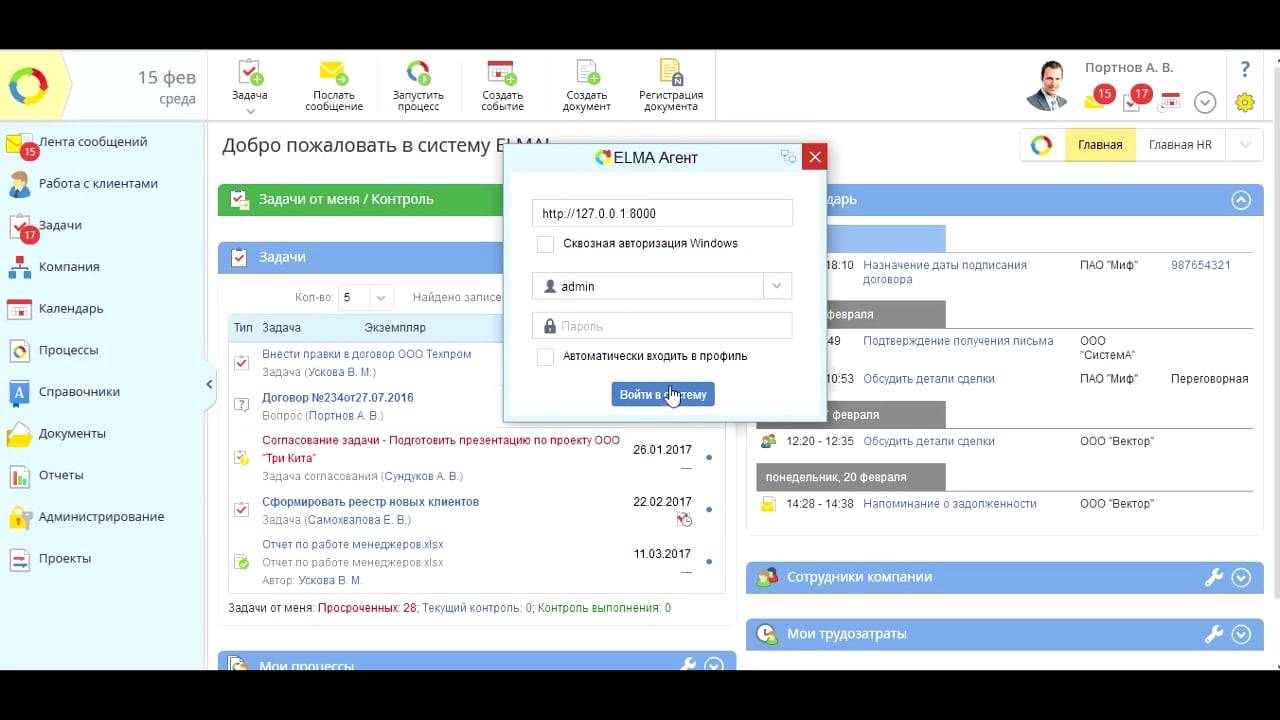Enable Автоматически входить в профиль checkbox
1280x720 pixels.
point(545,357)
